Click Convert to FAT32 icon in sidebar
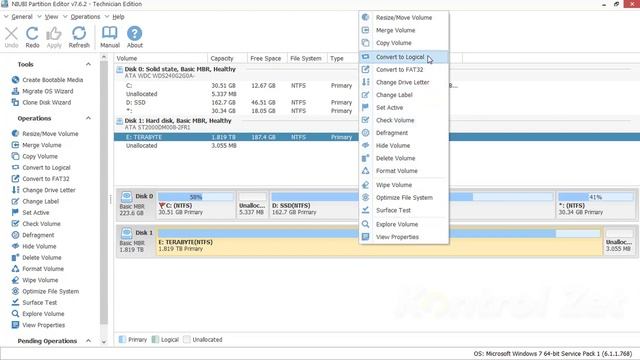The height and width of the screenshot is (360, 640). click(x=16, y=178)
